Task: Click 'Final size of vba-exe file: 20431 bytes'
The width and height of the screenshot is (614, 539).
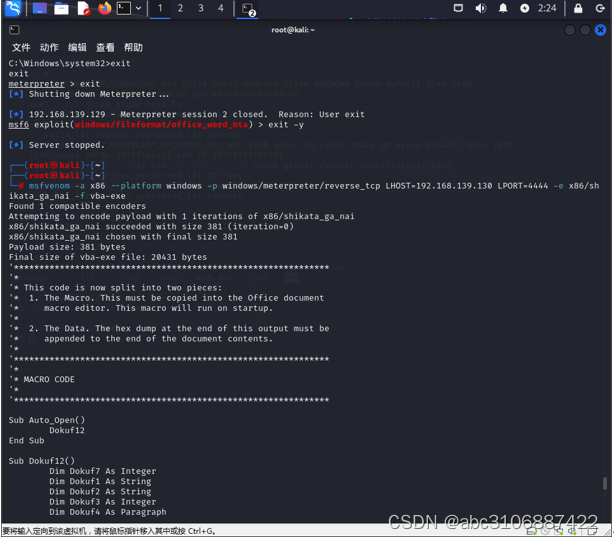Action: tap(108, 257)
